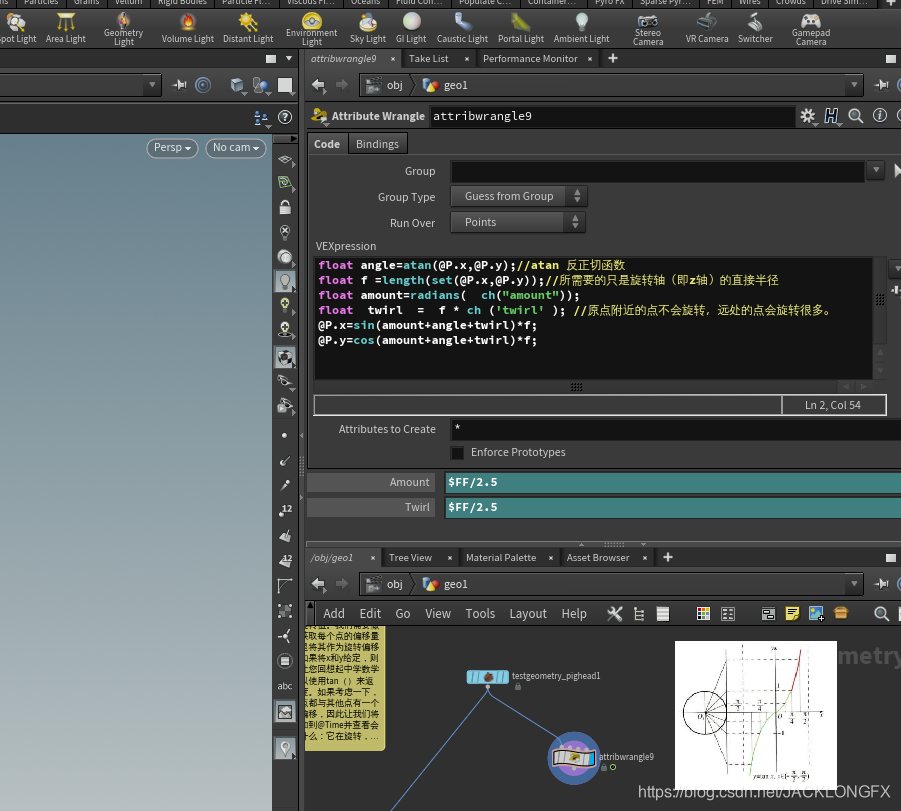Toggle pin on the viewport pane
This screenshot has height=811, width=901.
179,85
